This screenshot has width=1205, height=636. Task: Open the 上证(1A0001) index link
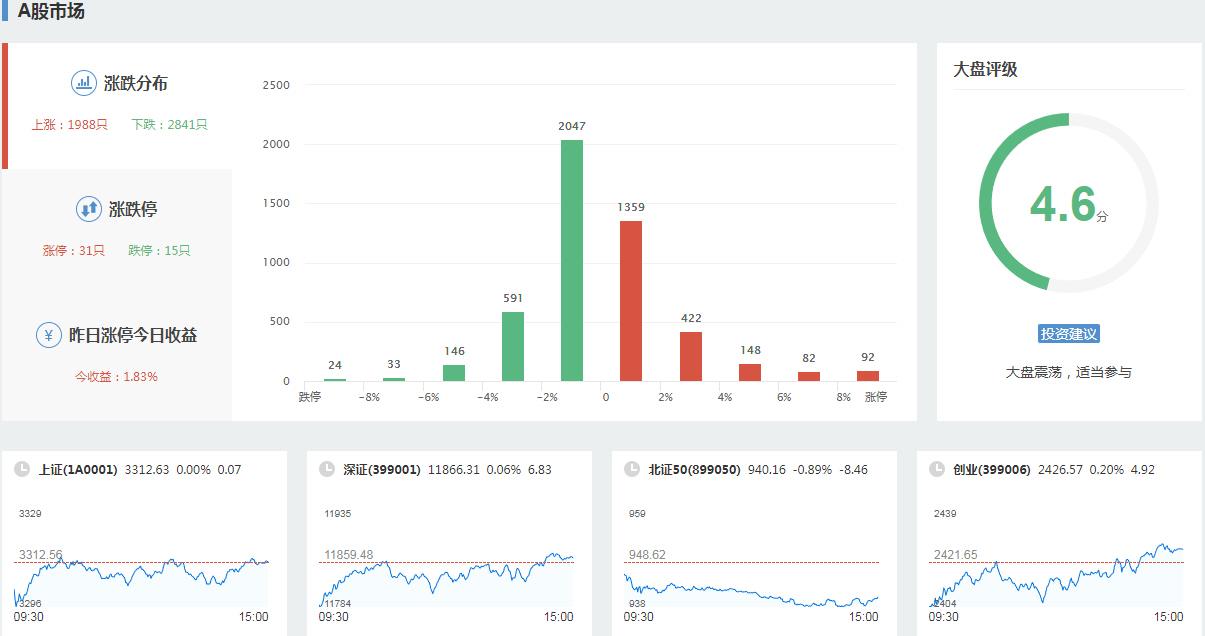pyautogui.click(x=78, y=469)
